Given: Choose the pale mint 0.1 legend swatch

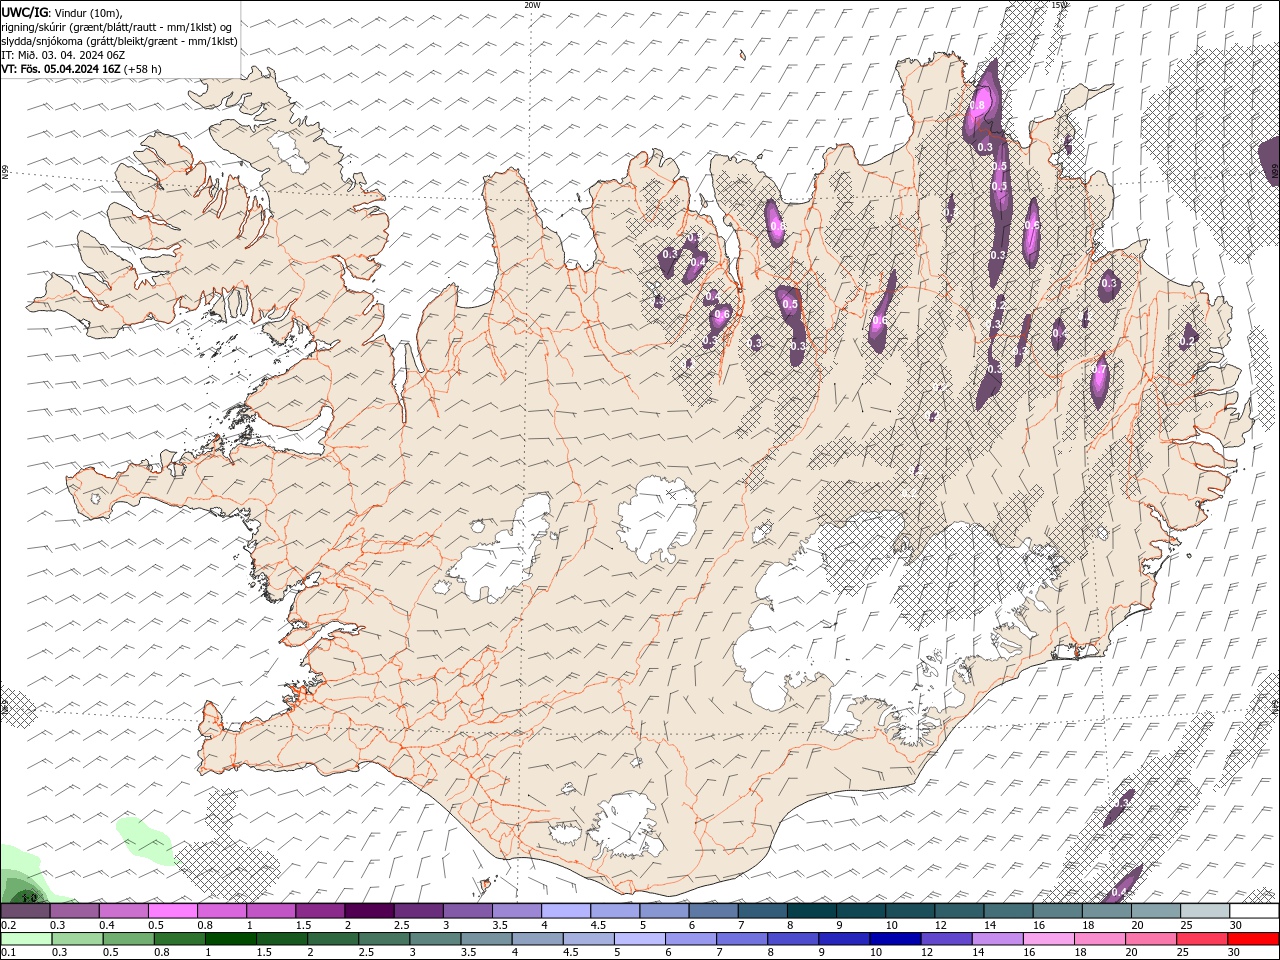Looking at the screenshot, I should [26, 939].
